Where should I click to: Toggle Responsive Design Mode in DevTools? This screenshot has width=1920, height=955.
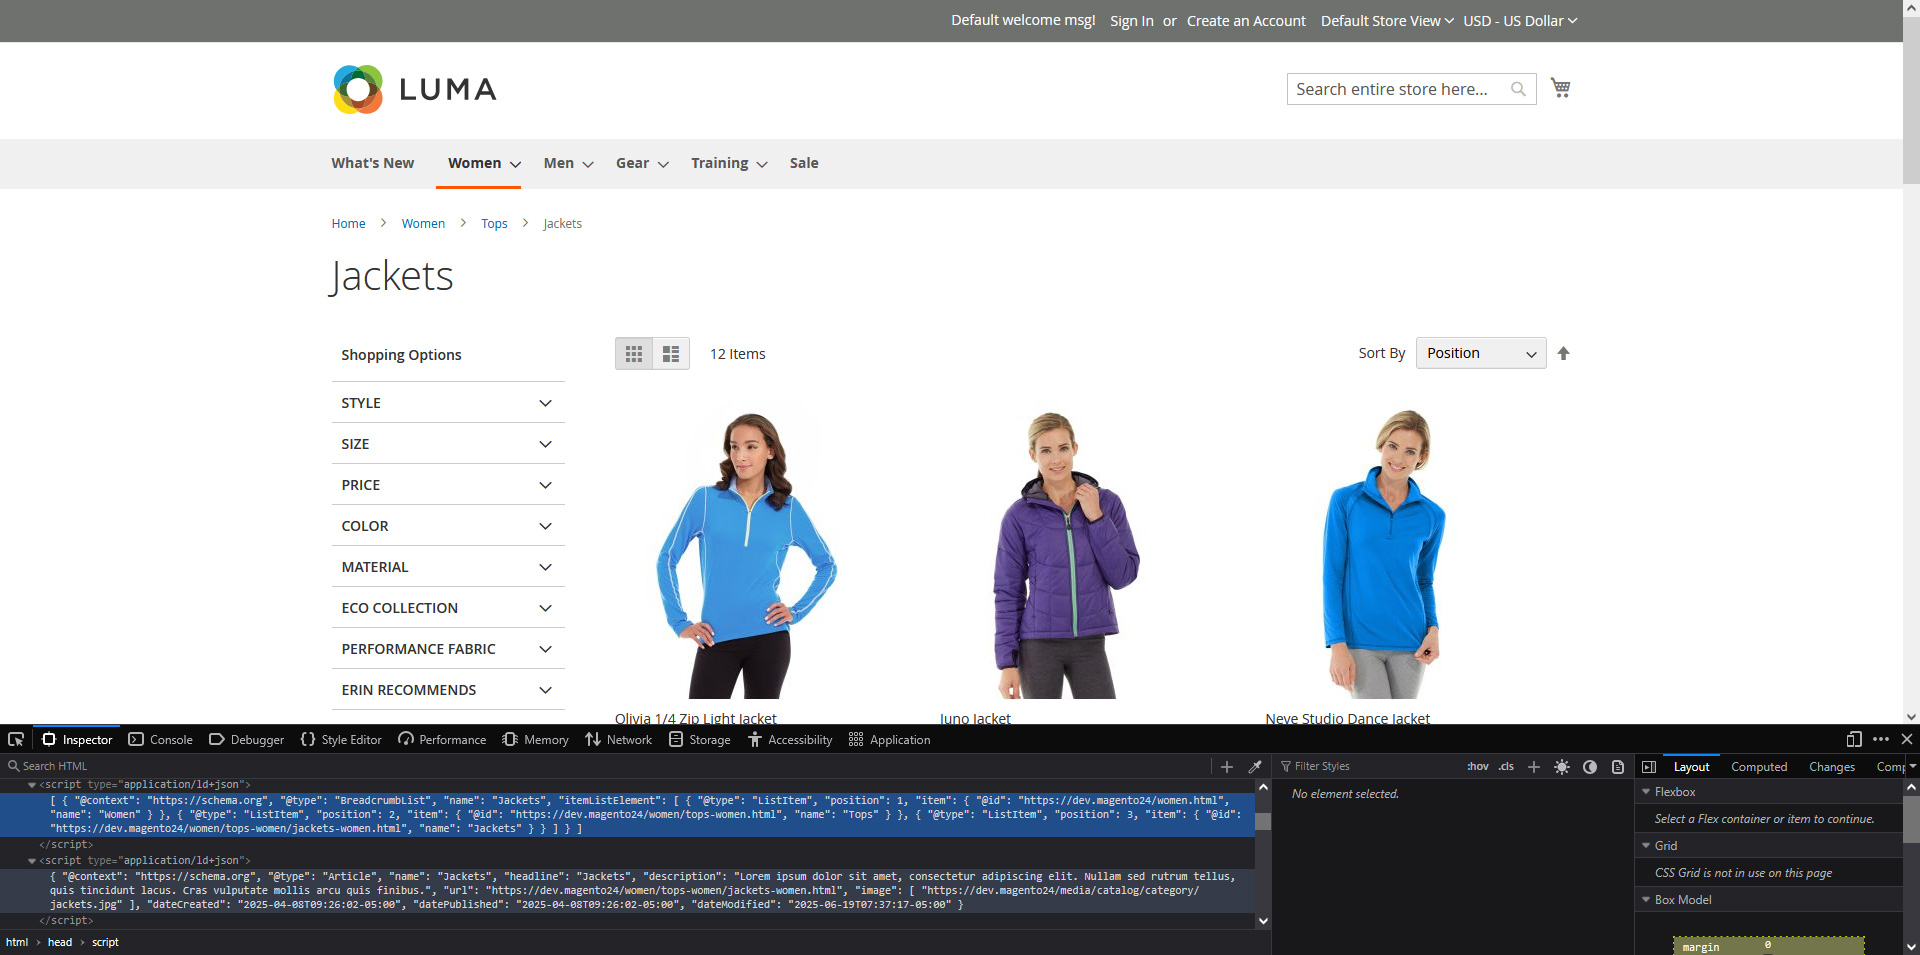(x=1852, y=740)
